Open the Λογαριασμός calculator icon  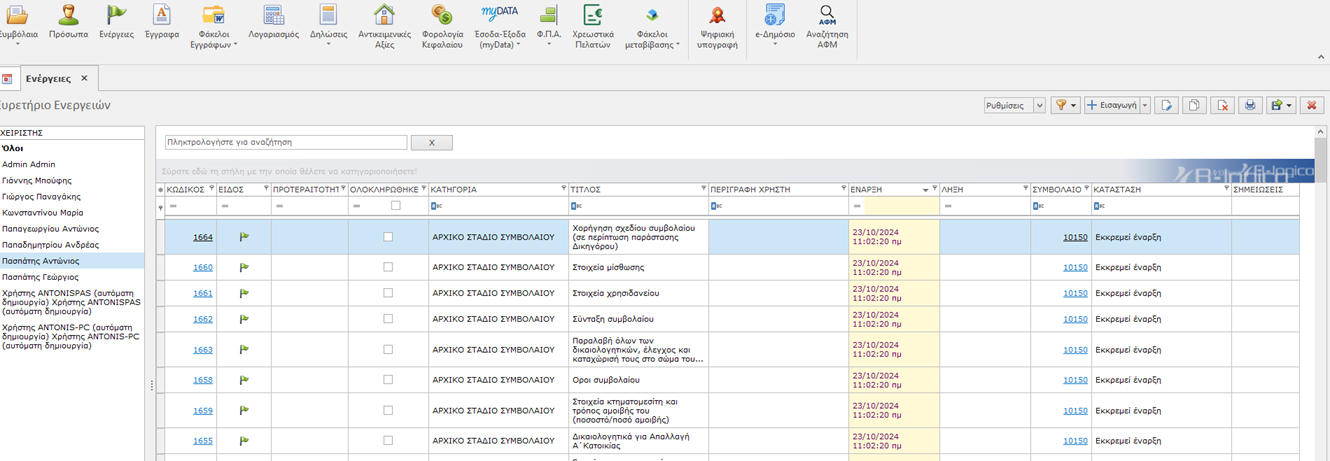(x=273, y=22)
